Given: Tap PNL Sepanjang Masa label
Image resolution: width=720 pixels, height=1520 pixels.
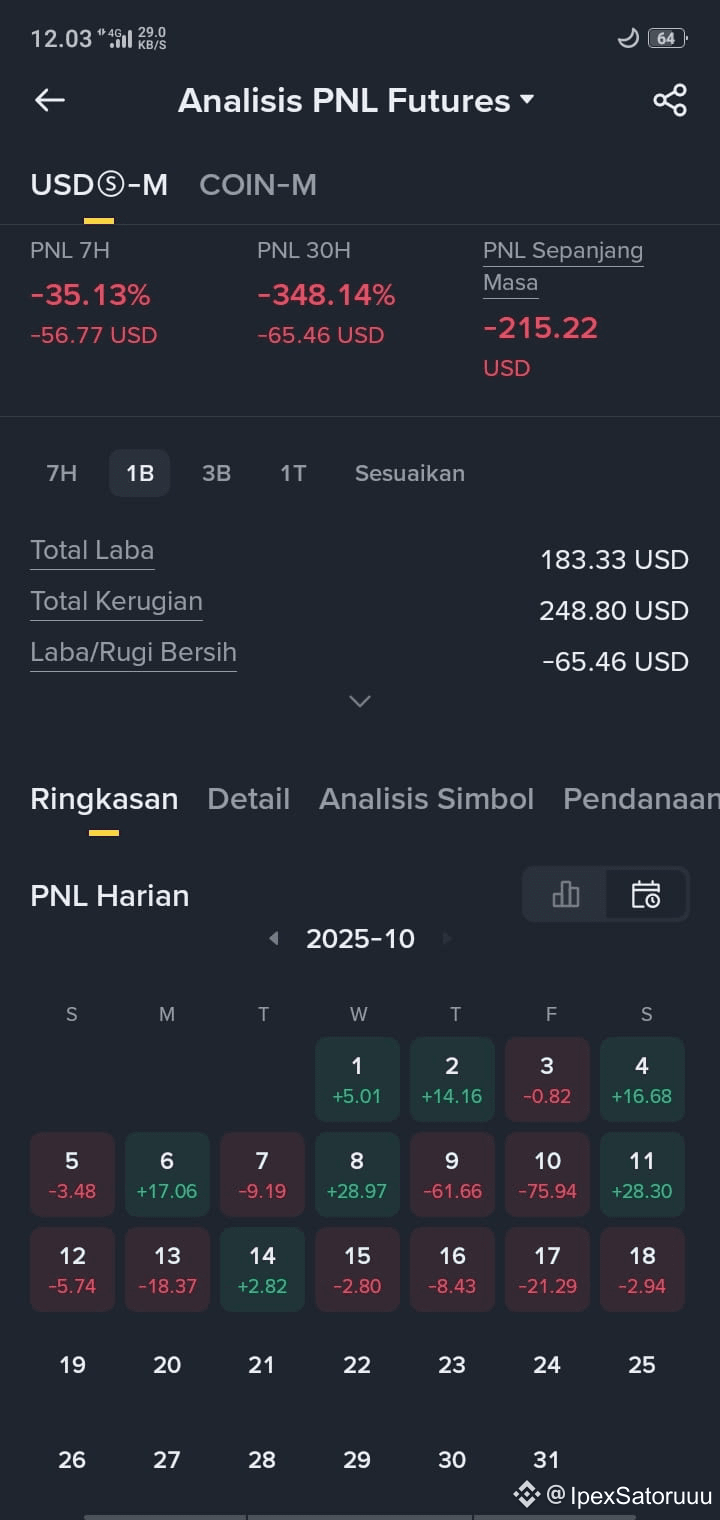Looking at the screenshot, I should point(563,266).
